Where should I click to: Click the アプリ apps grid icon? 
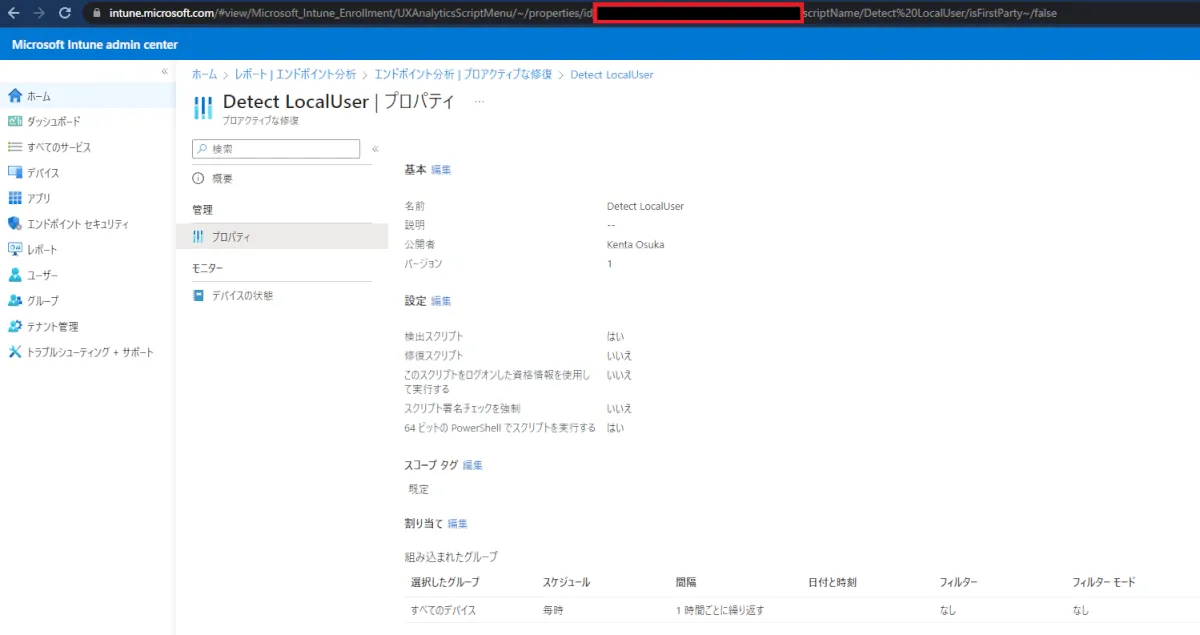[15, 198]
